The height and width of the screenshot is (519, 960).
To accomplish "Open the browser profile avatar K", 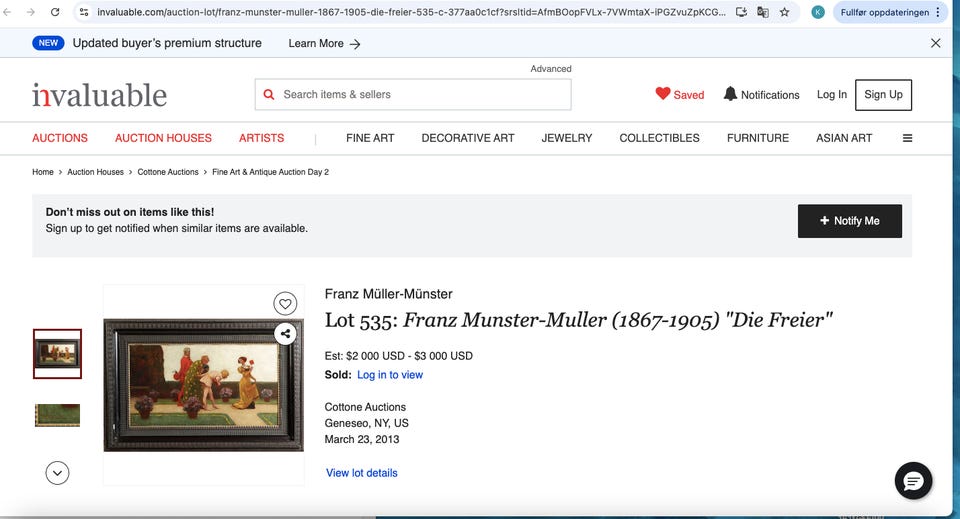I will point(818,12).
